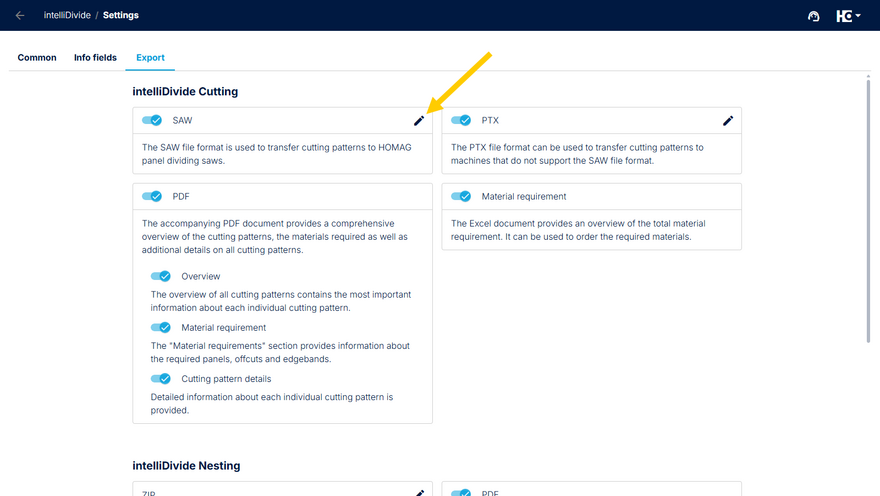Click the back arrow in the header
Screen dimensions: 880x496
[x=20, y=15]
